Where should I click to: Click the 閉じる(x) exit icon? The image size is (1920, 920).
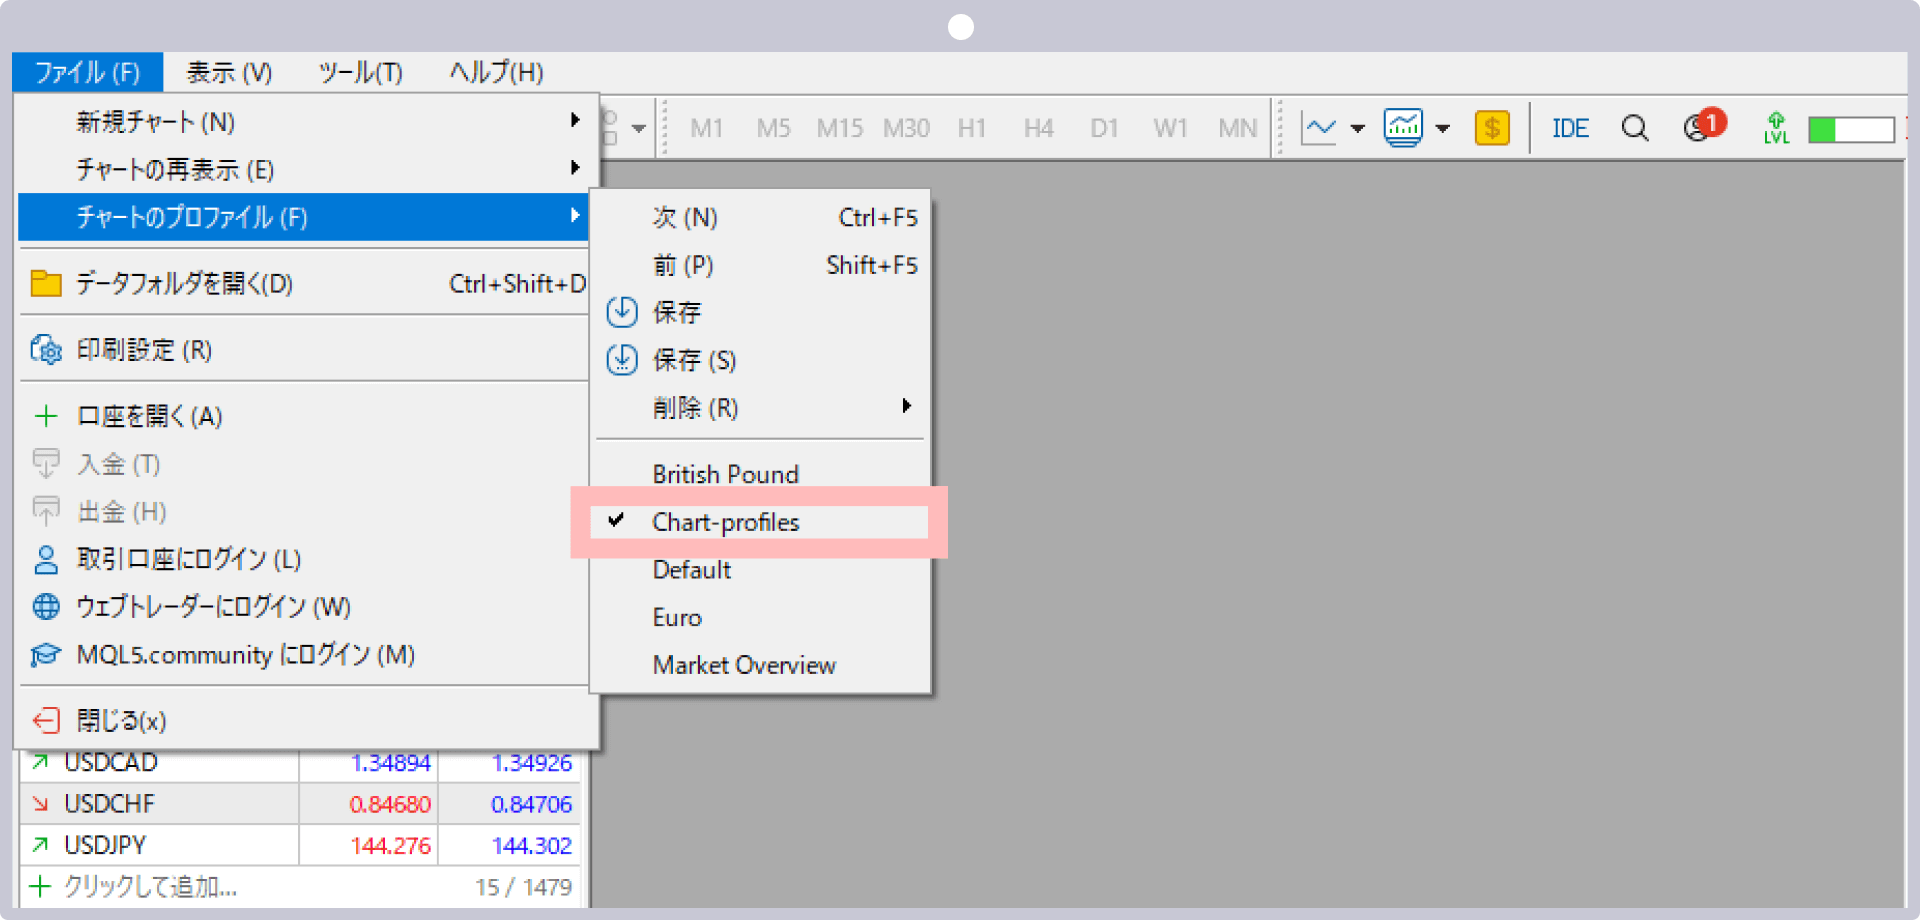pos(46,720)
